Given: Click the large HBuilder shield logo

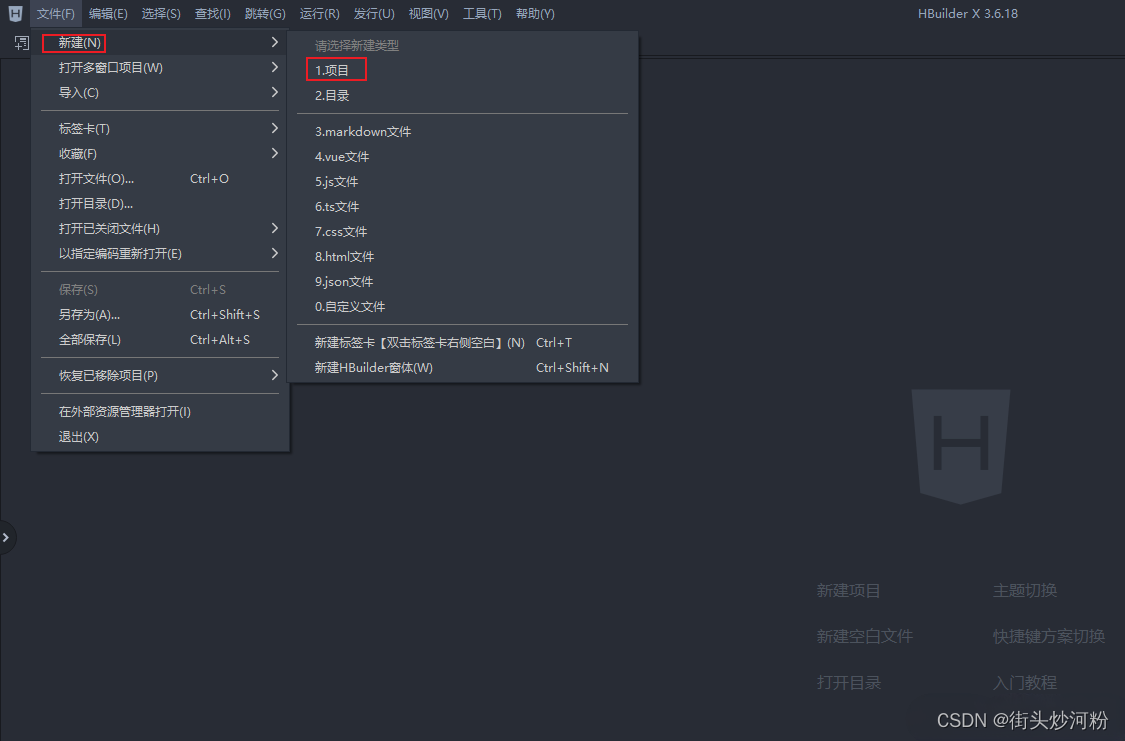Looking at the screenshot, I should pos(960,446).
